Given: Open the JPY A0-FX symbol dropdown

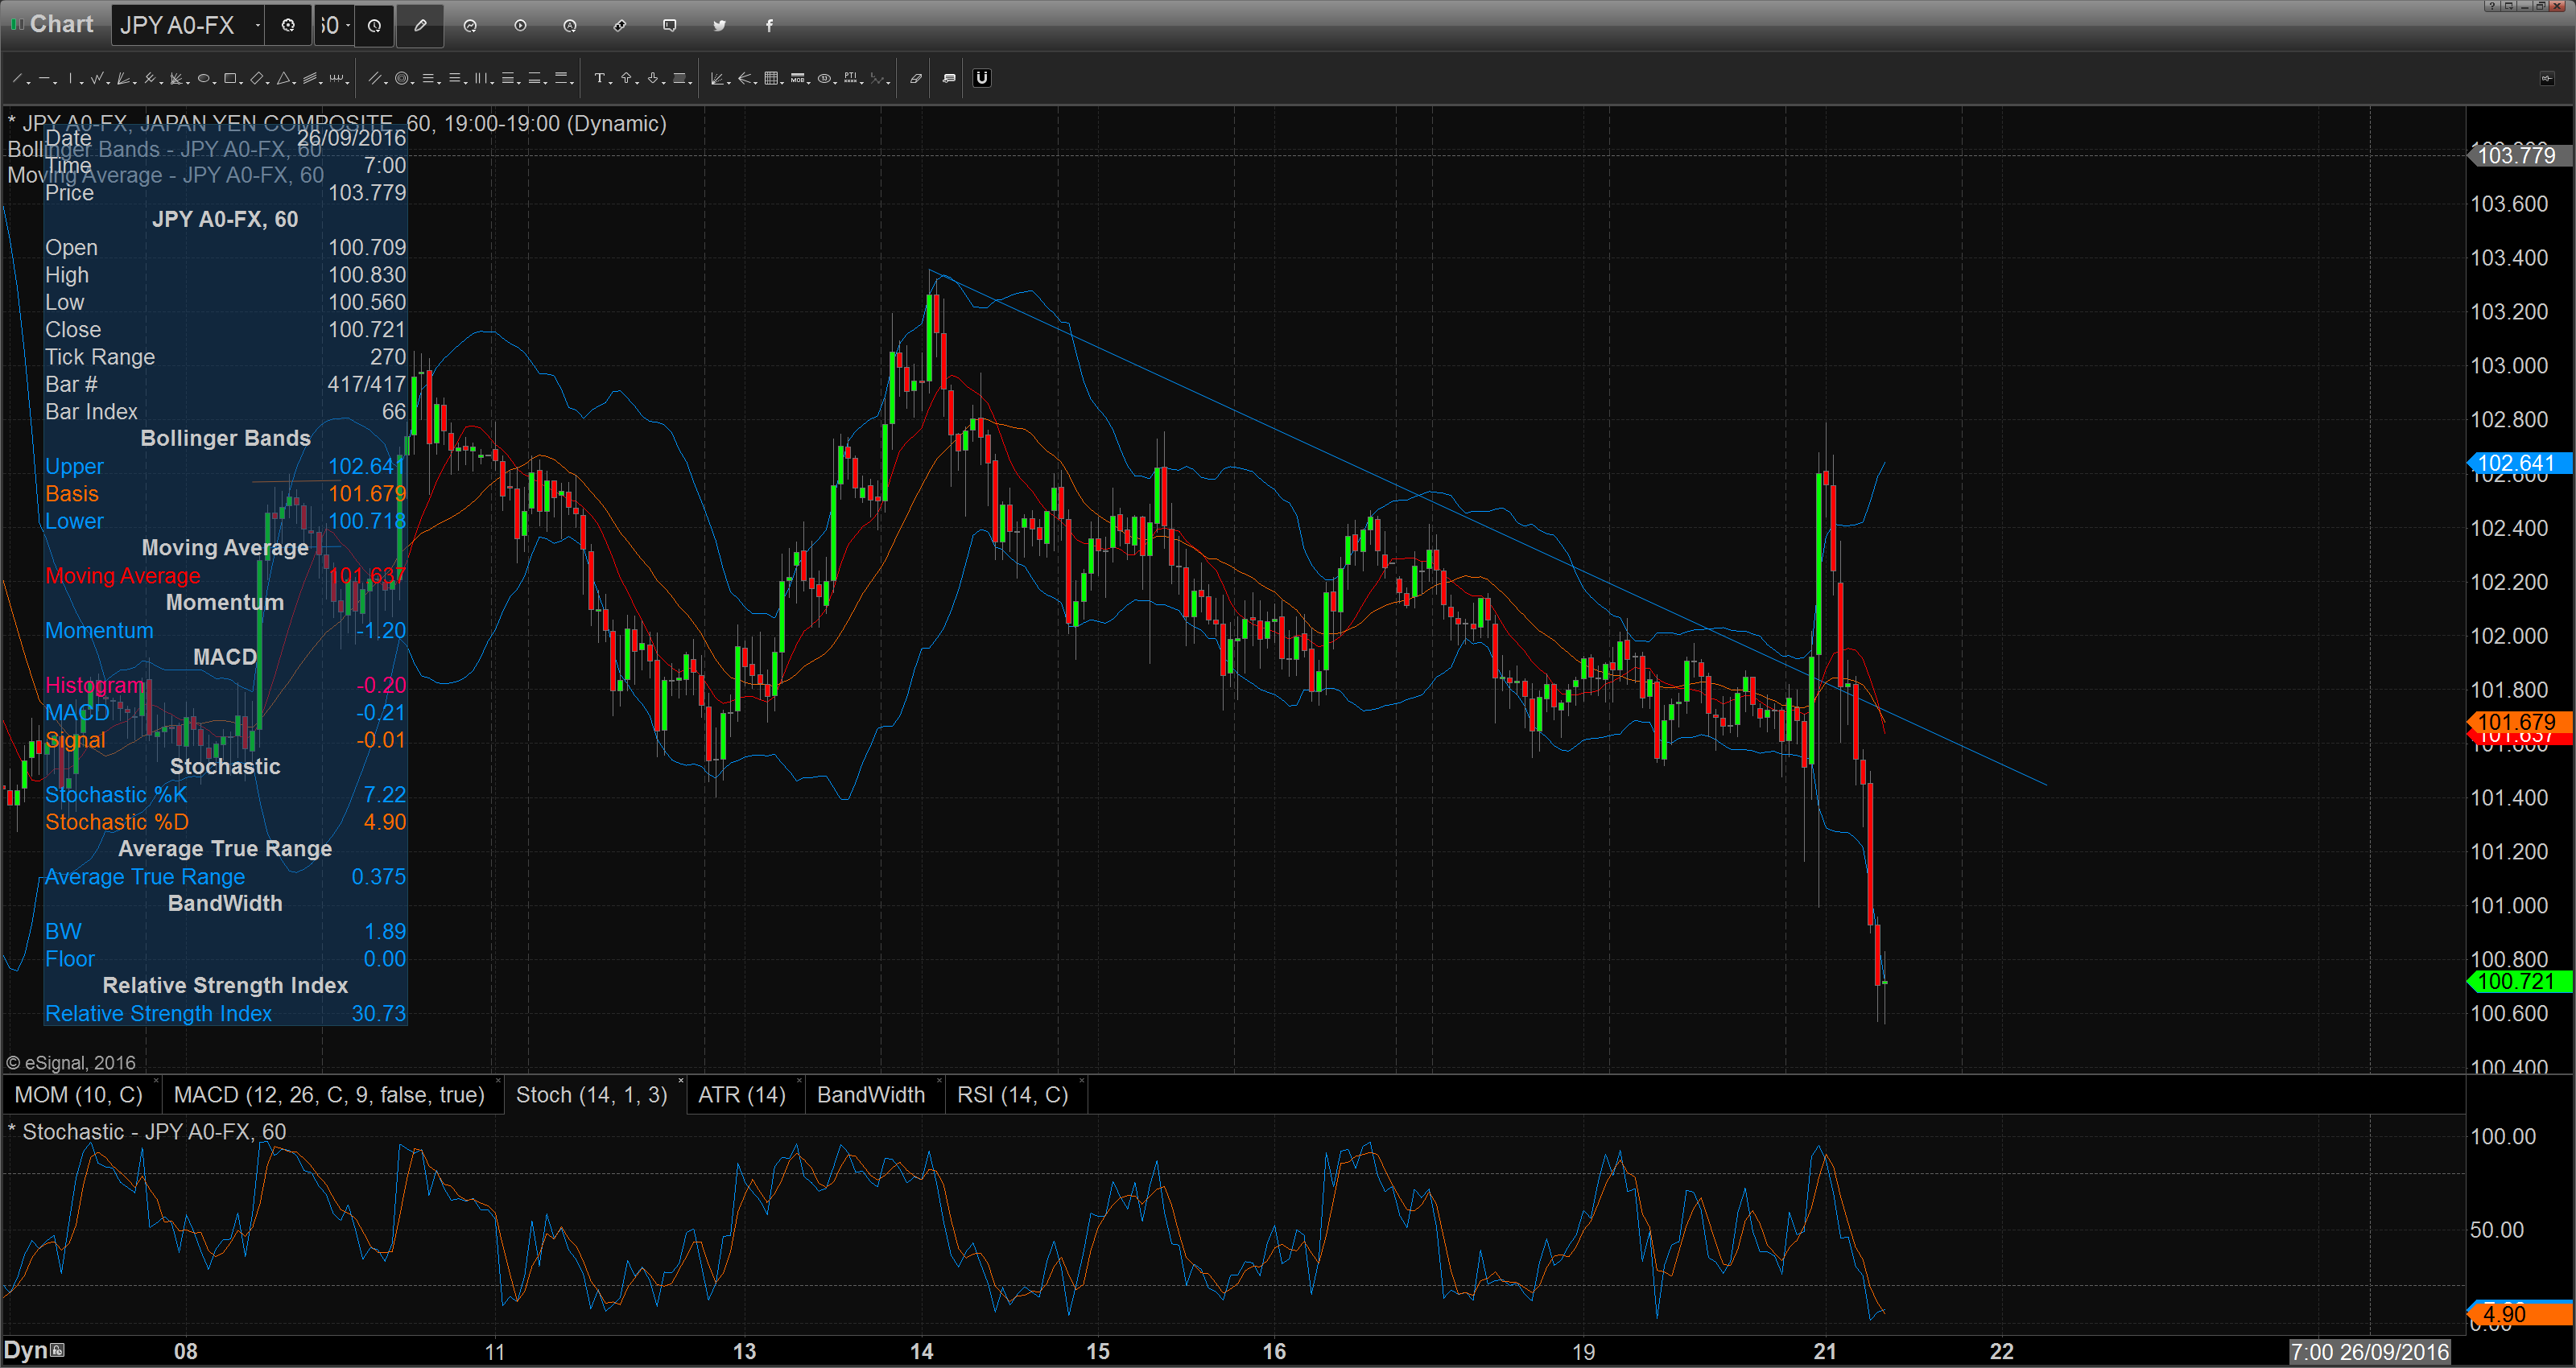Looking at the screenshot, I should [x=258, y=26].
